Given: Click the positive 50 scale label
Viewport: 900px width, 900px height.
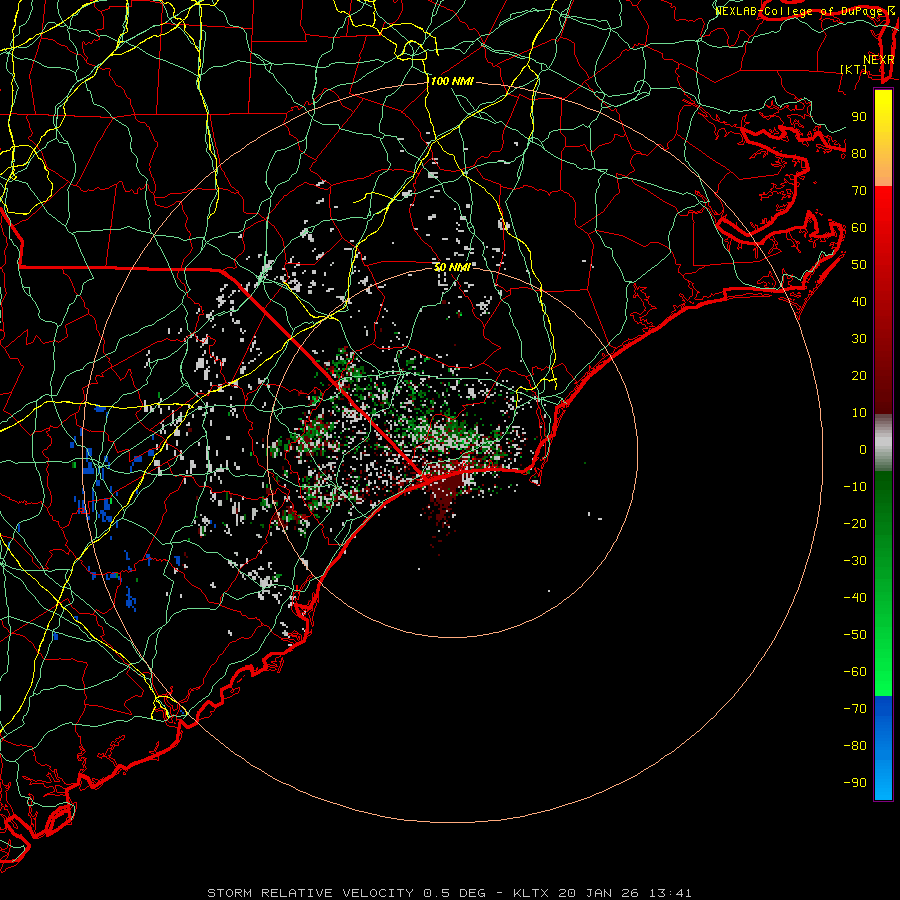Looking at the screenshot, I should point(859,265).
